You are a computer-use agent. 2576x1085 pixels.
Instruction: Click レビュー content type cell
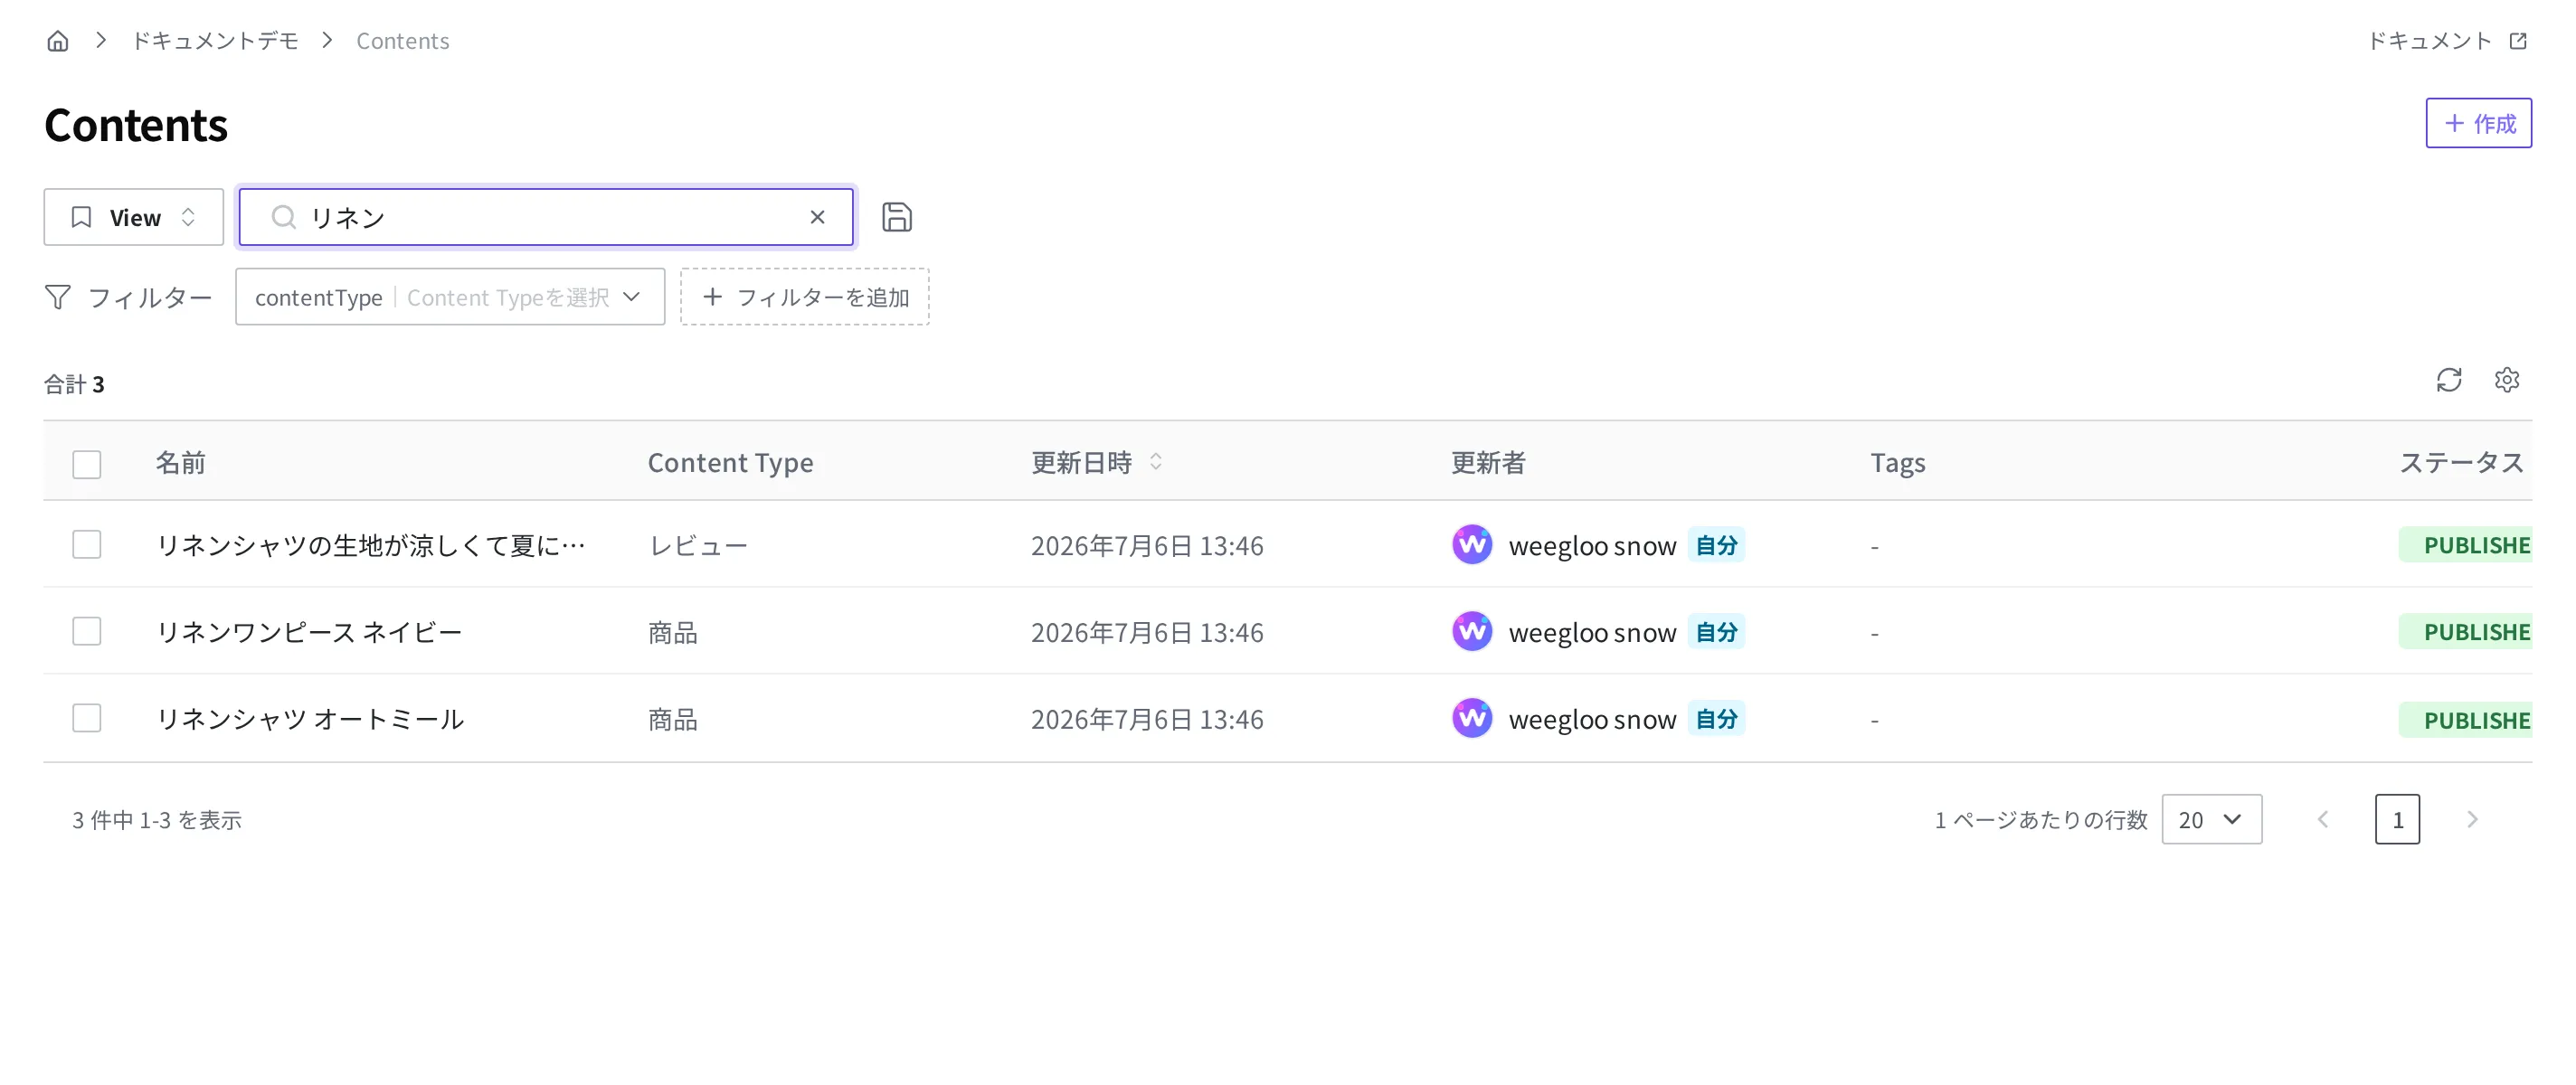click(x=698, y=546)
